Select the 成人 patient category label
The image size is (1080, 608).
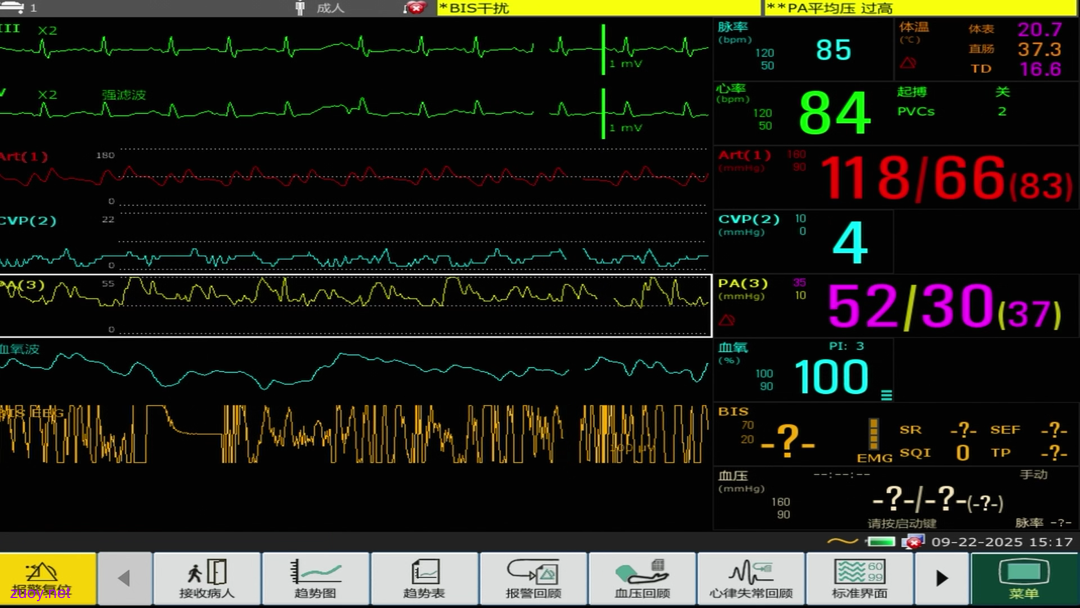coord(330,8)
